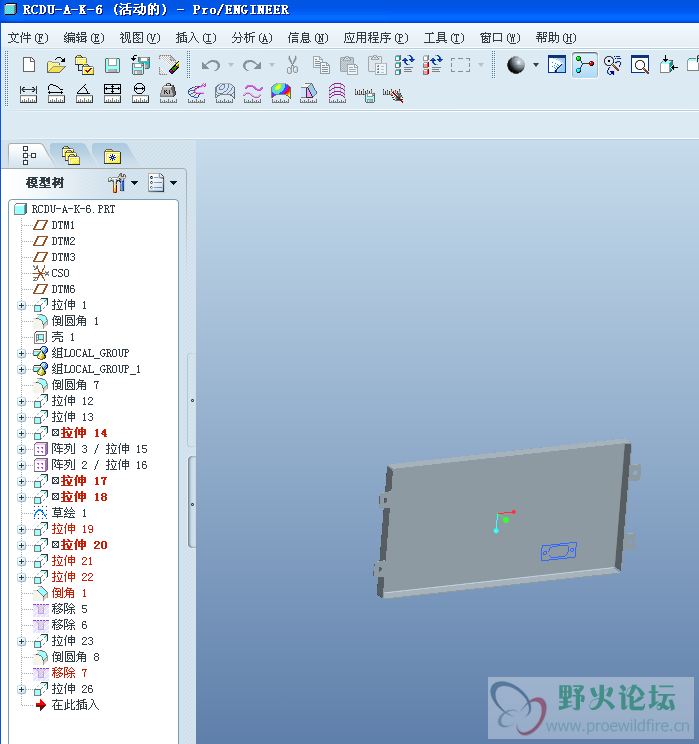Open the 文件(F) menu
The width and height of the screenshot is (699, 744).
(x=28, y=37)
